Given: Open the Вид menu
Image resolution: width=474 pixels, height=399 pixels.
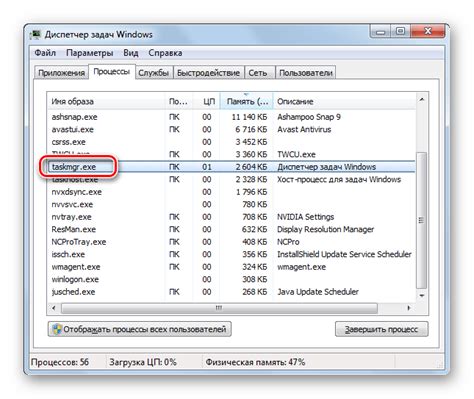Looking at the screenshot, I should coord(131,53).
